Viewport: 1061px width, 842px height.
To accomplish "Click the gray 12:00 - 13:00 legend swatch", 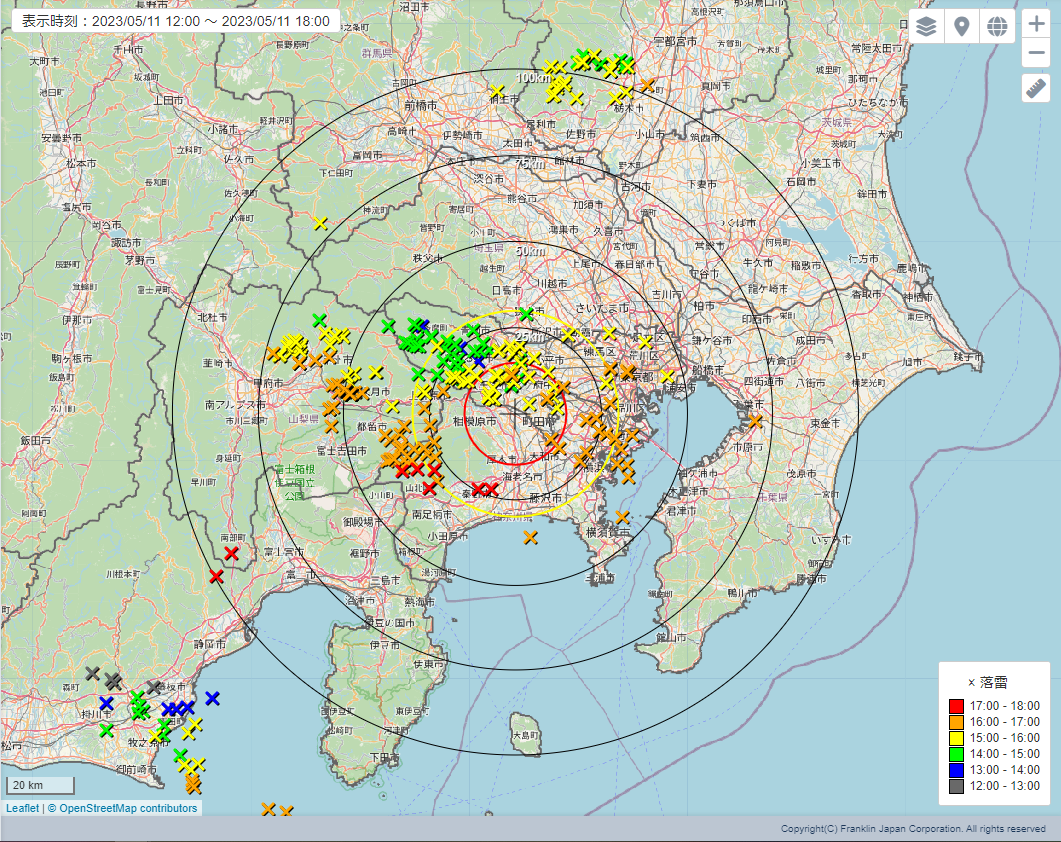I will click(x=956, y=787).
